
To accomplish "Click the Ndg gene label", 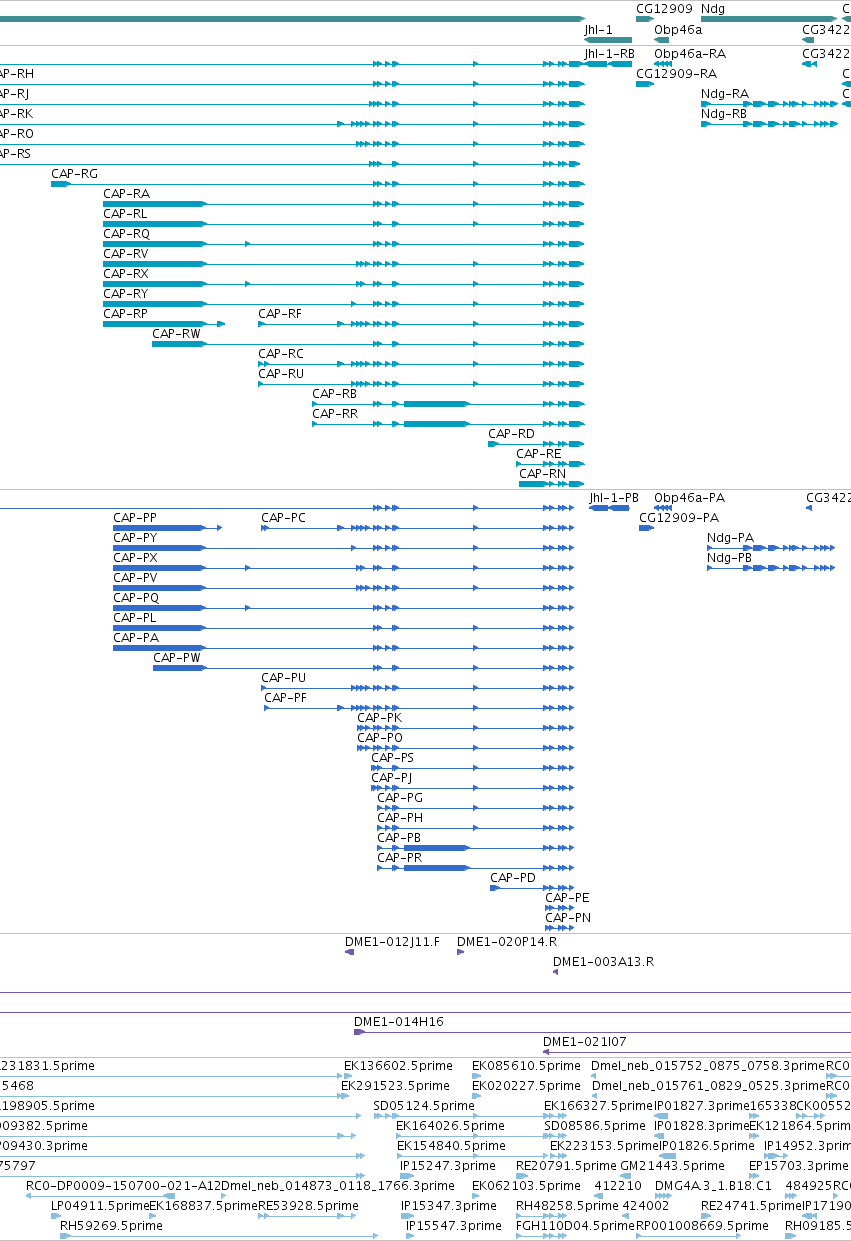I will [713, 8].
